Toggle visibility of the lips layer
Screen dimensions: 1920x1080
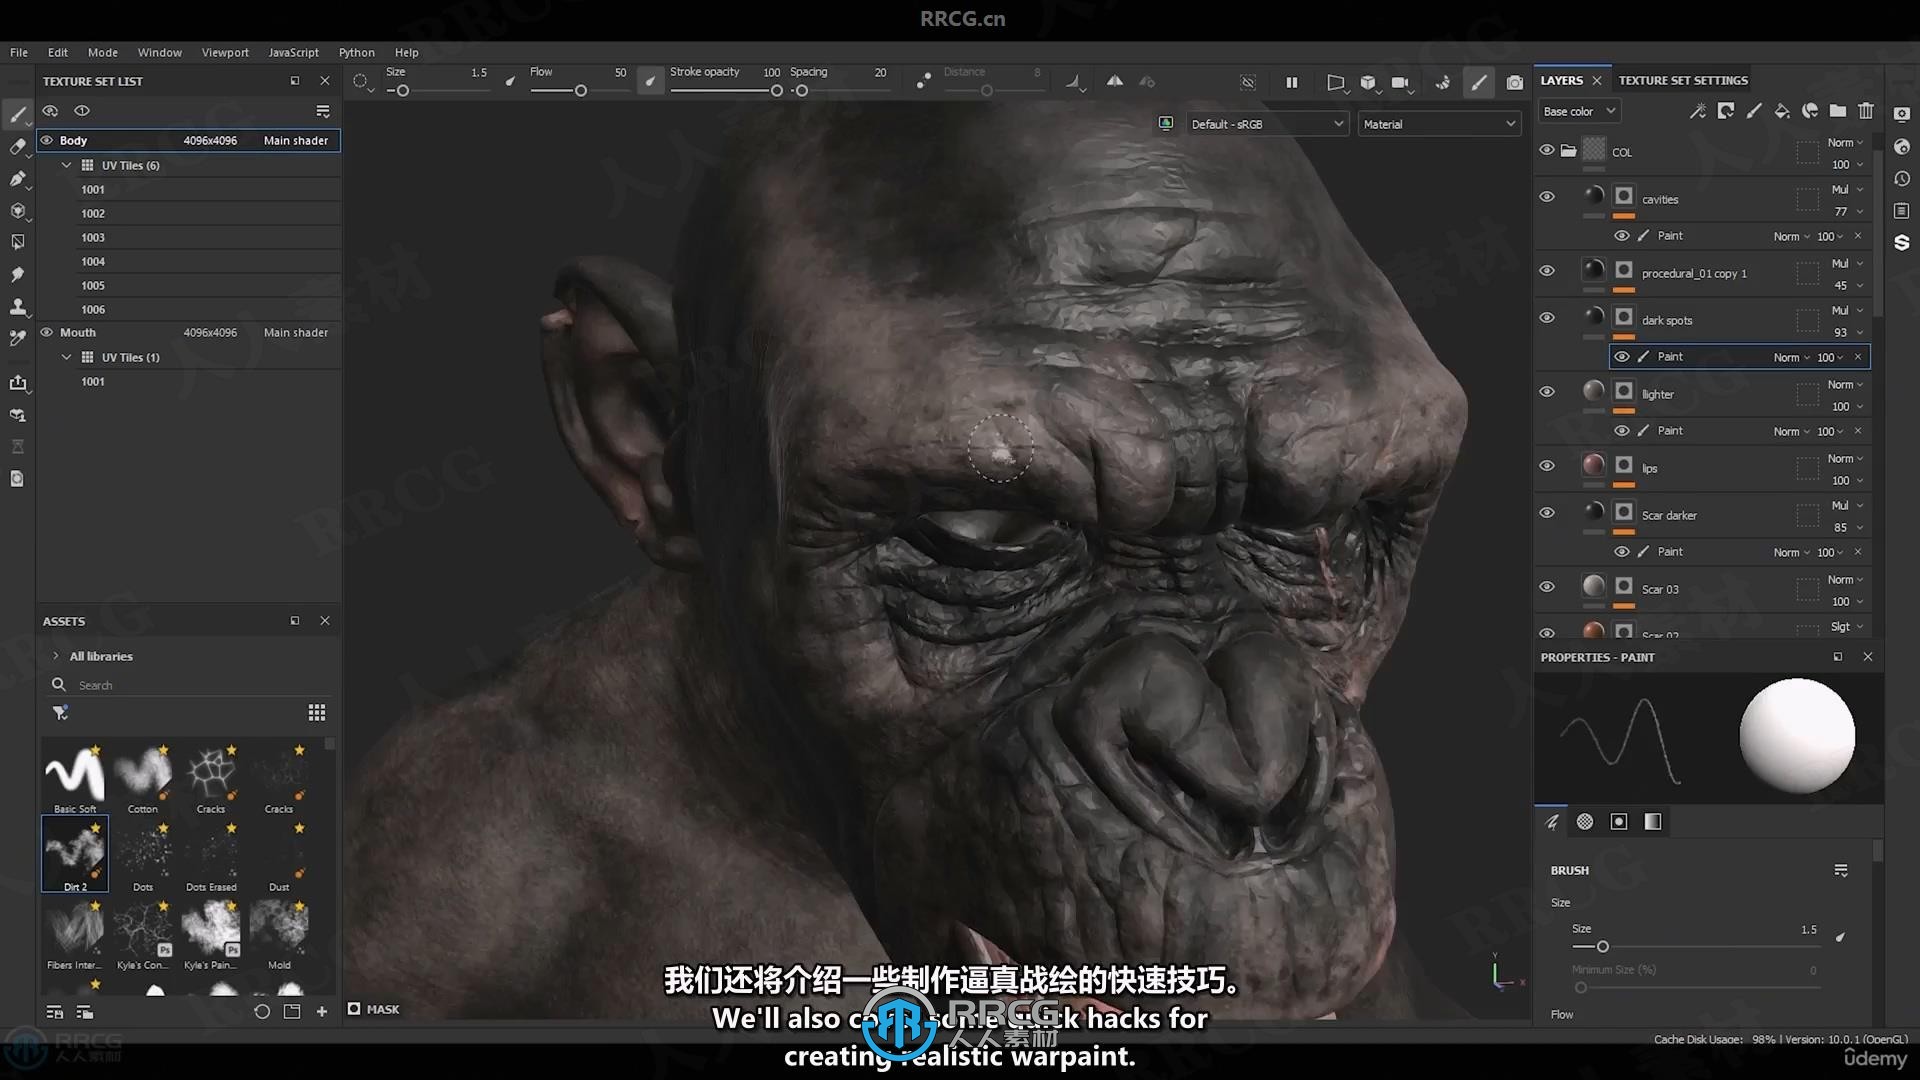pyautogui.click(x=1547, y=466)
